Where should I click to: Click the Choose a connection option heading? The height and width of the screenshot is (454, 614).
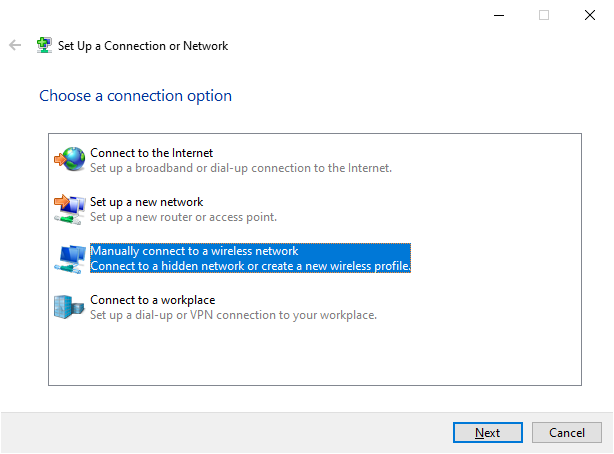[x=135, y=96]
